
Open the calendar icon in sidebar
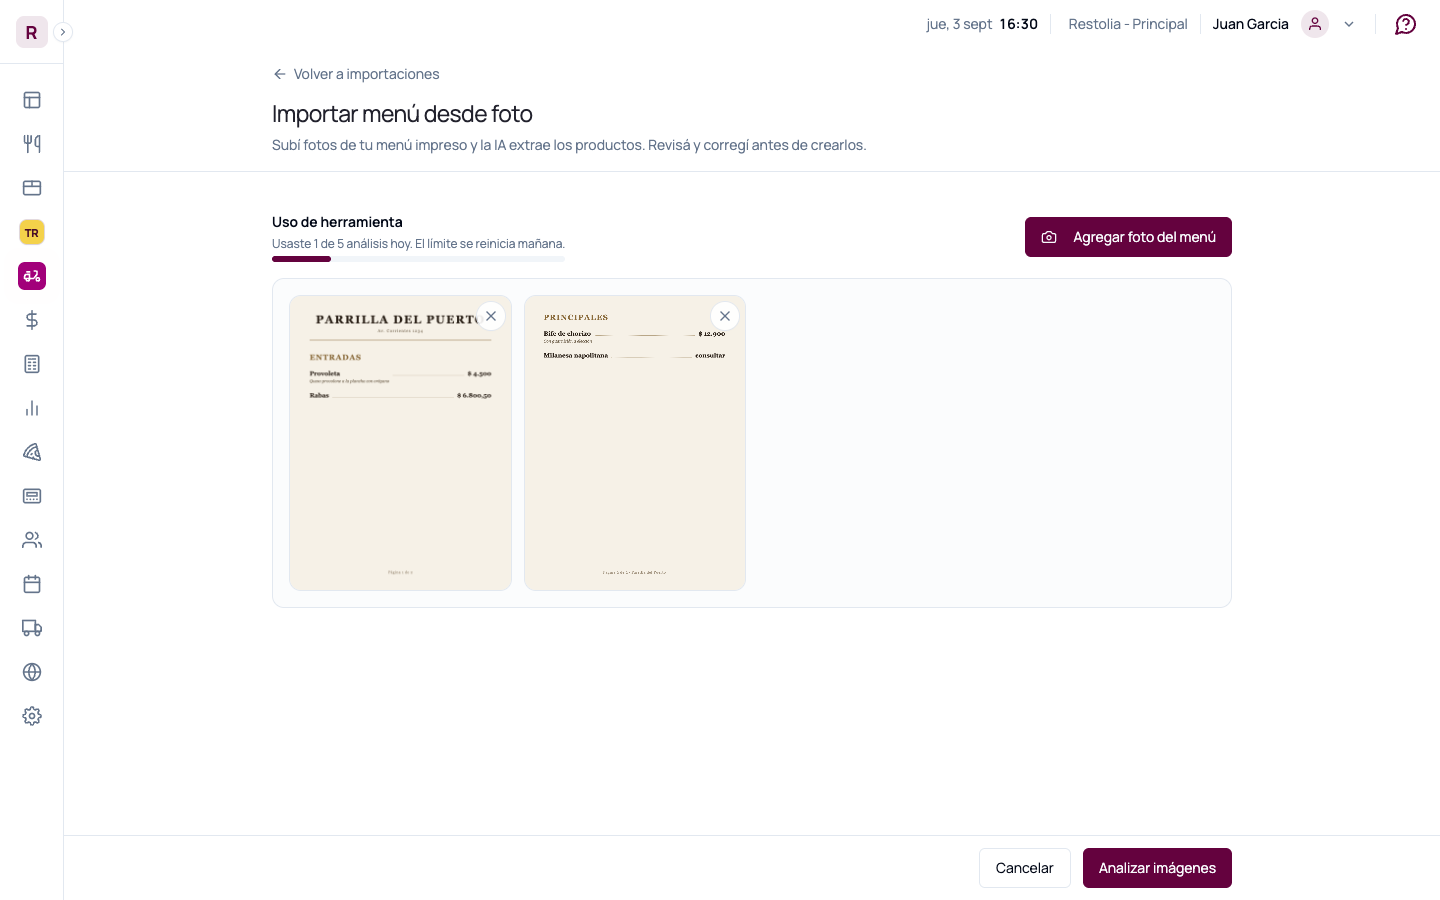32,584
